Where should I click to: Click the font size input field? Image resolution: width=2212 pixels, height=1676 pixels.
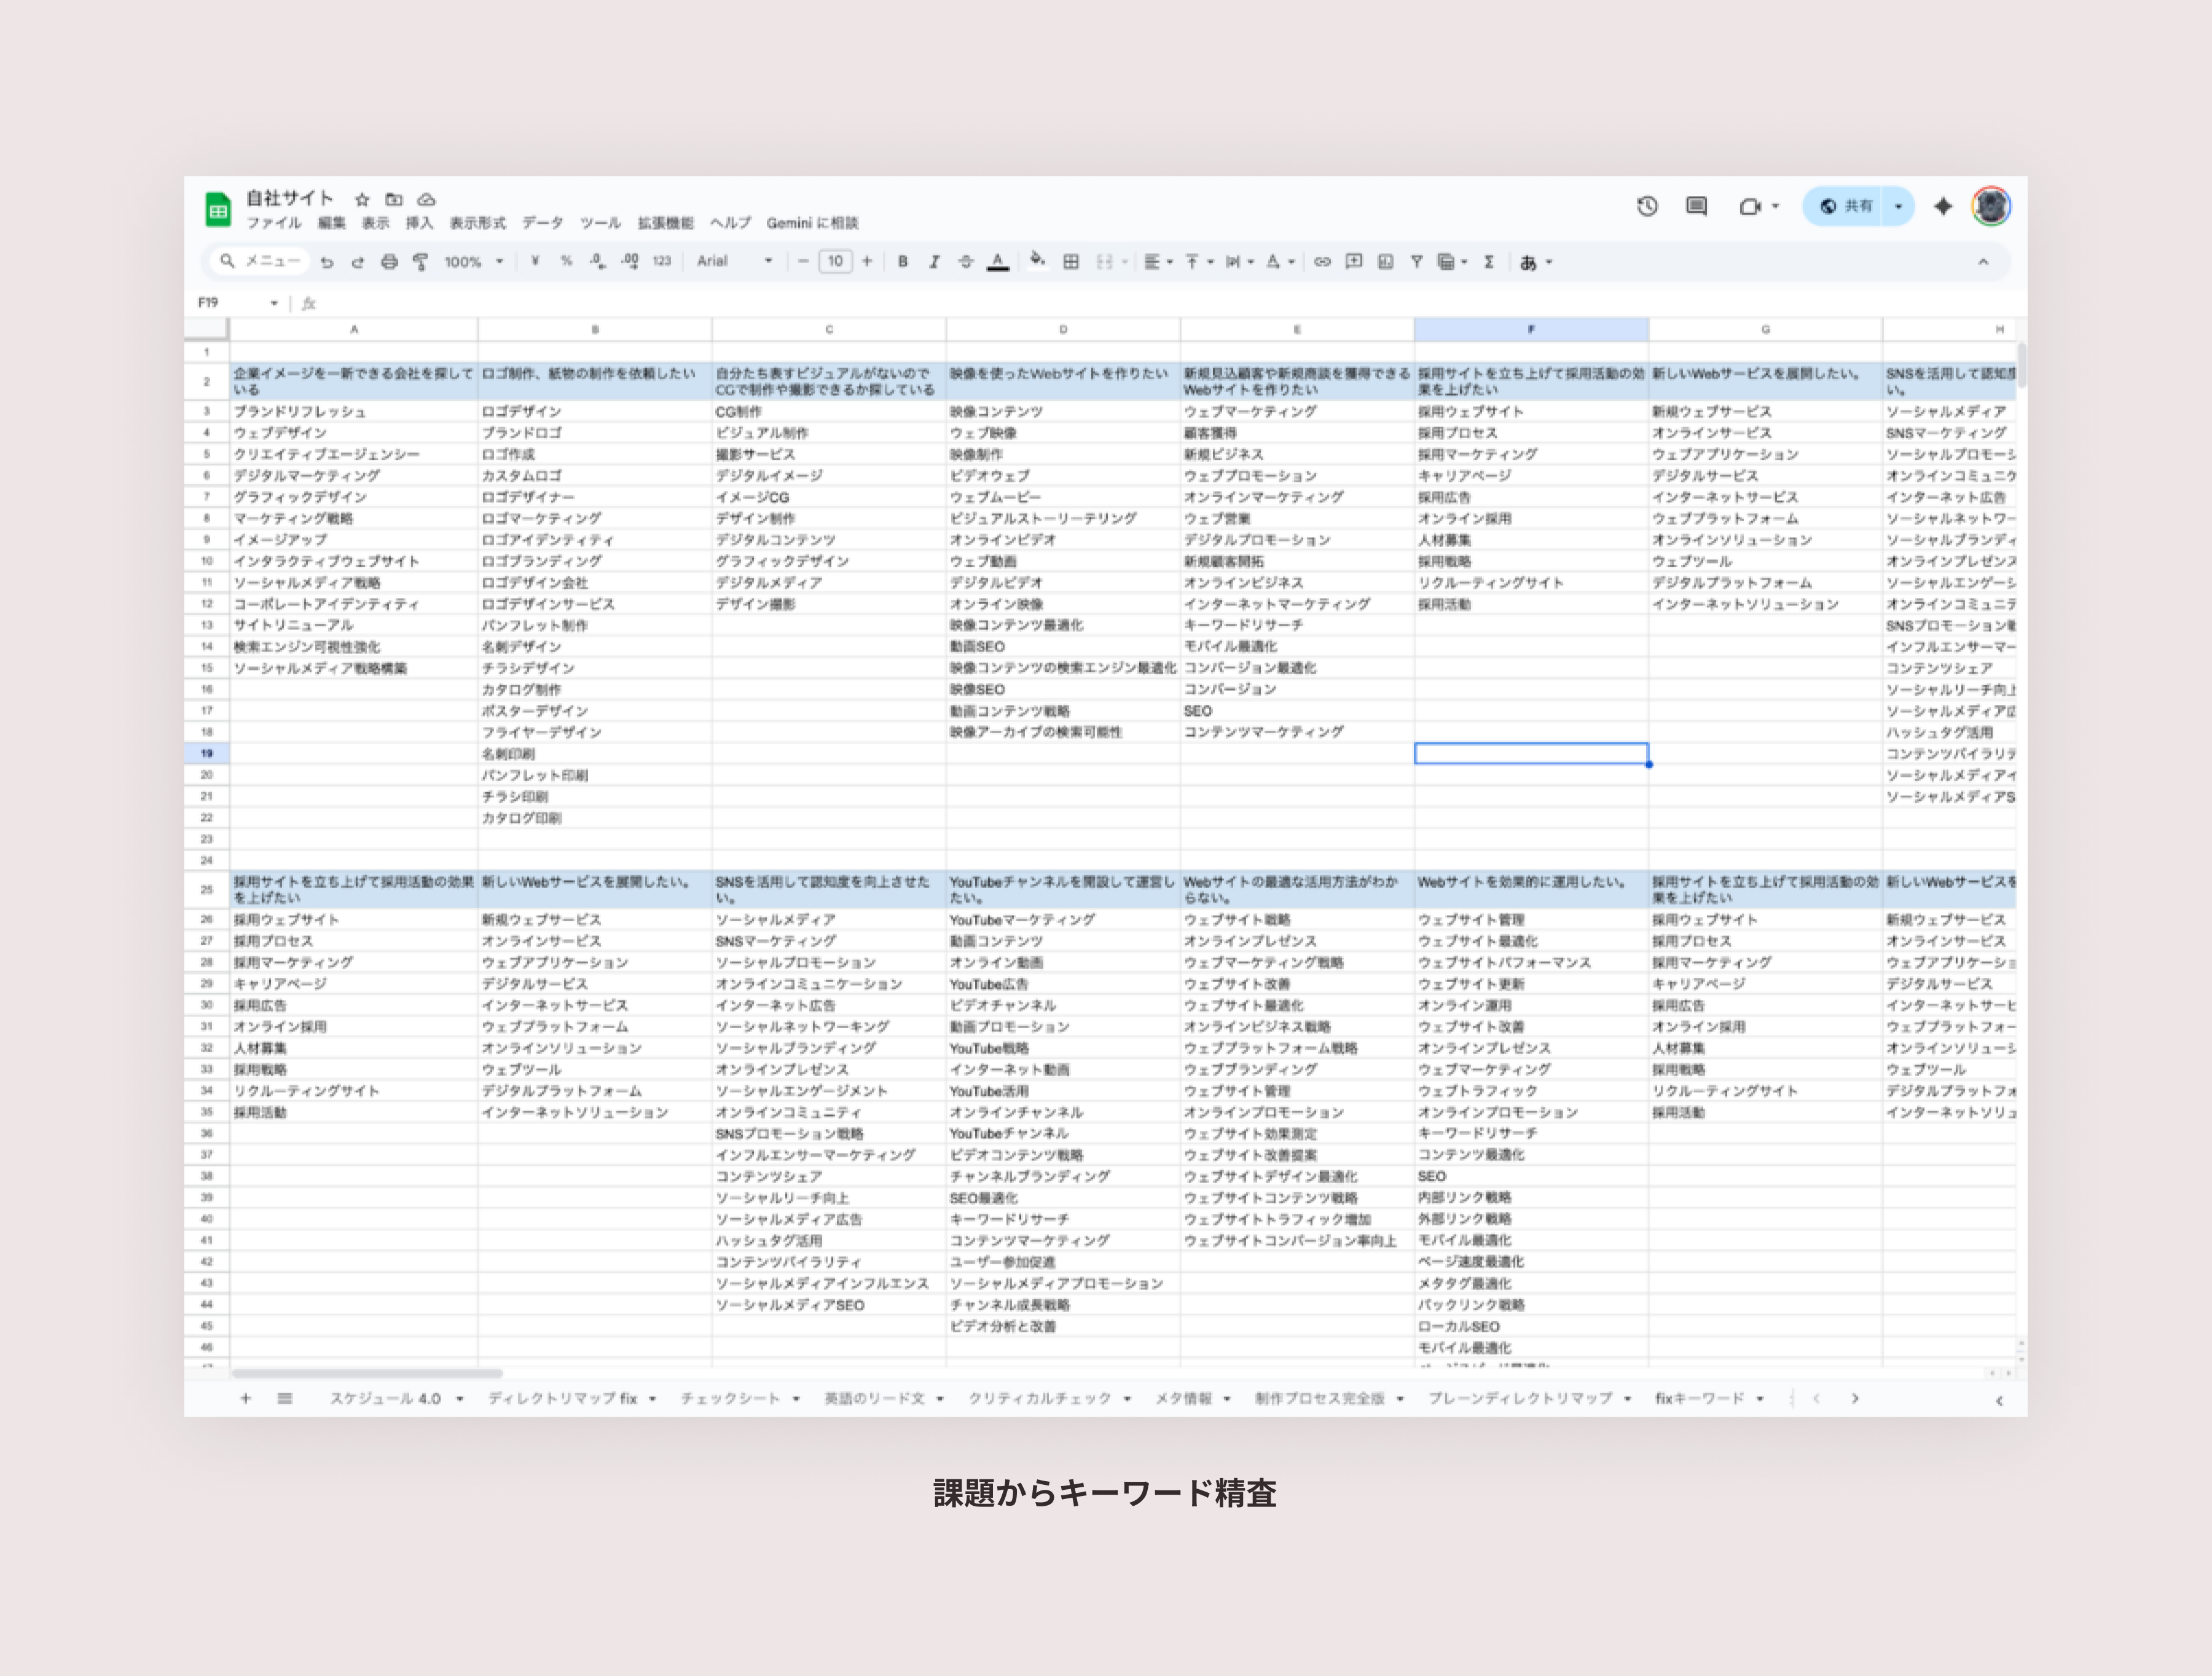[x=835, y=262]
